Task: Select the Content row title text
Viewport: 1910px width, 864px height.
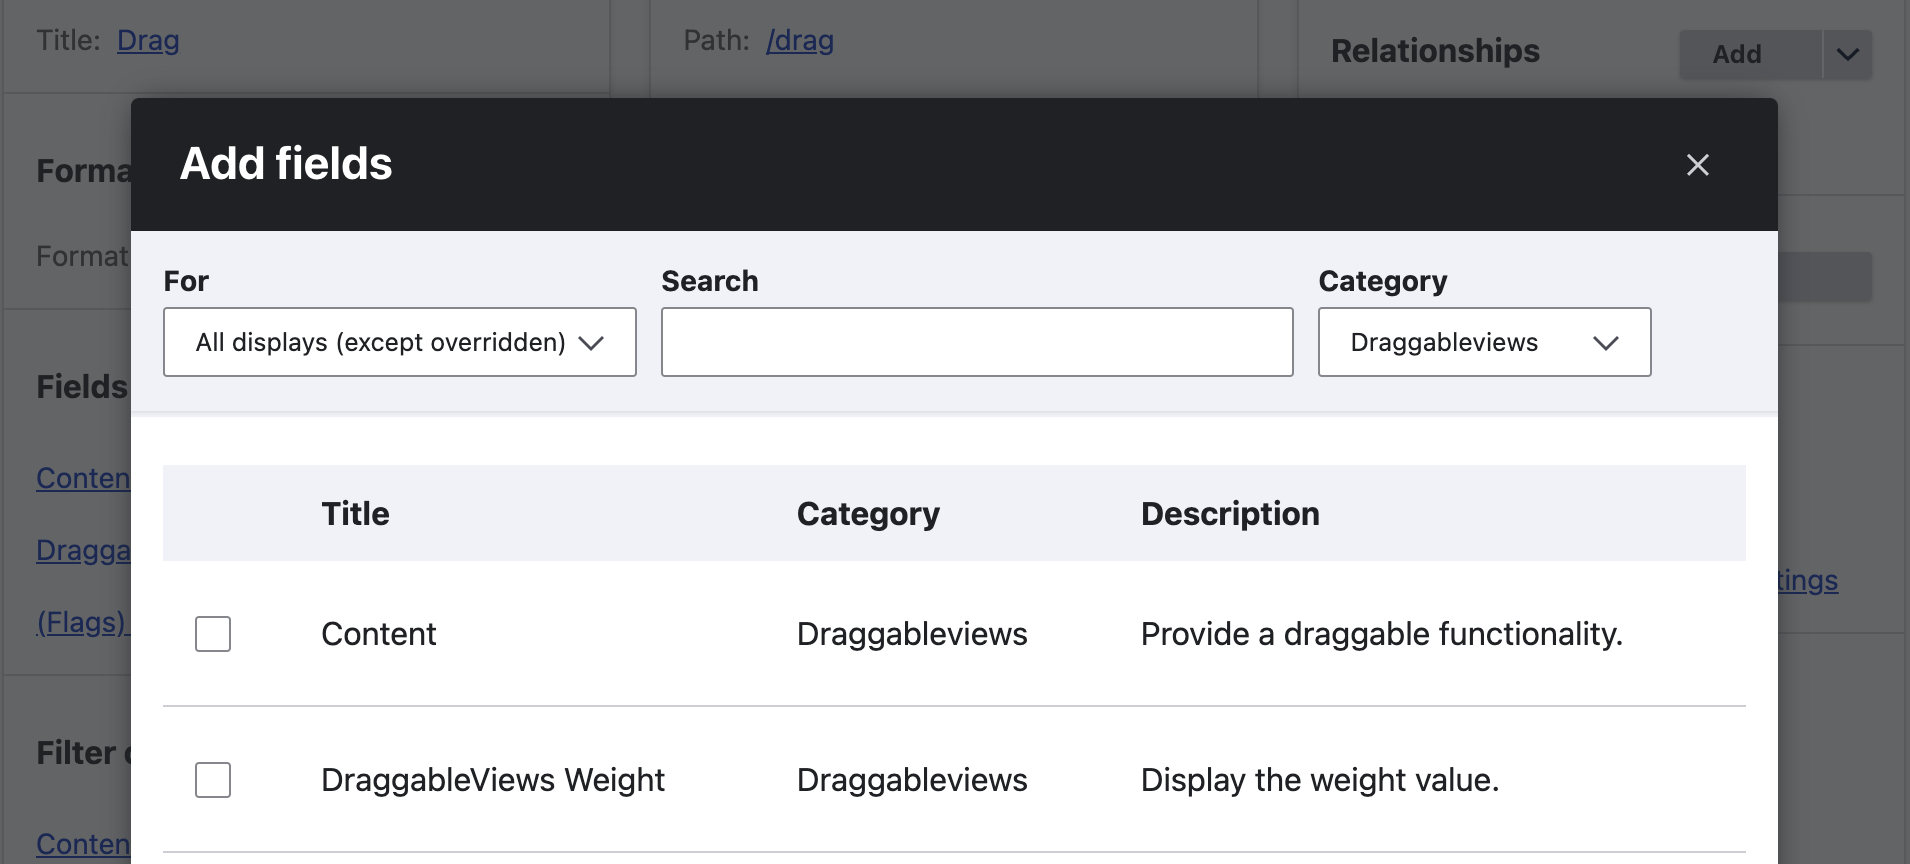Action: [378, 634]
